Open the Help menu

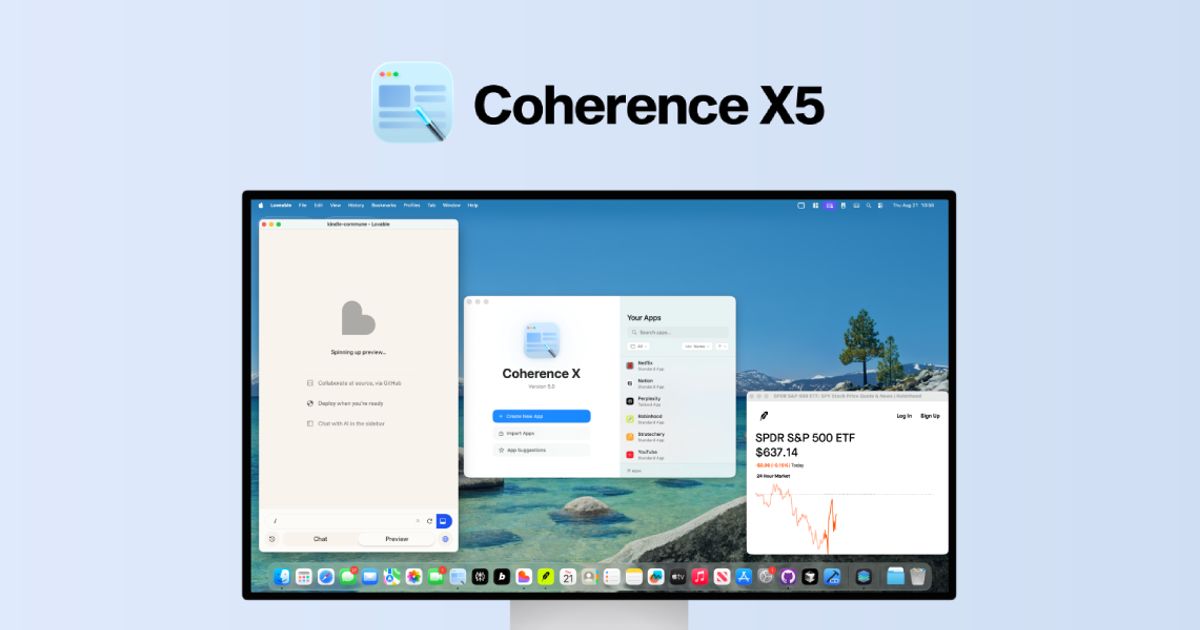473,205
